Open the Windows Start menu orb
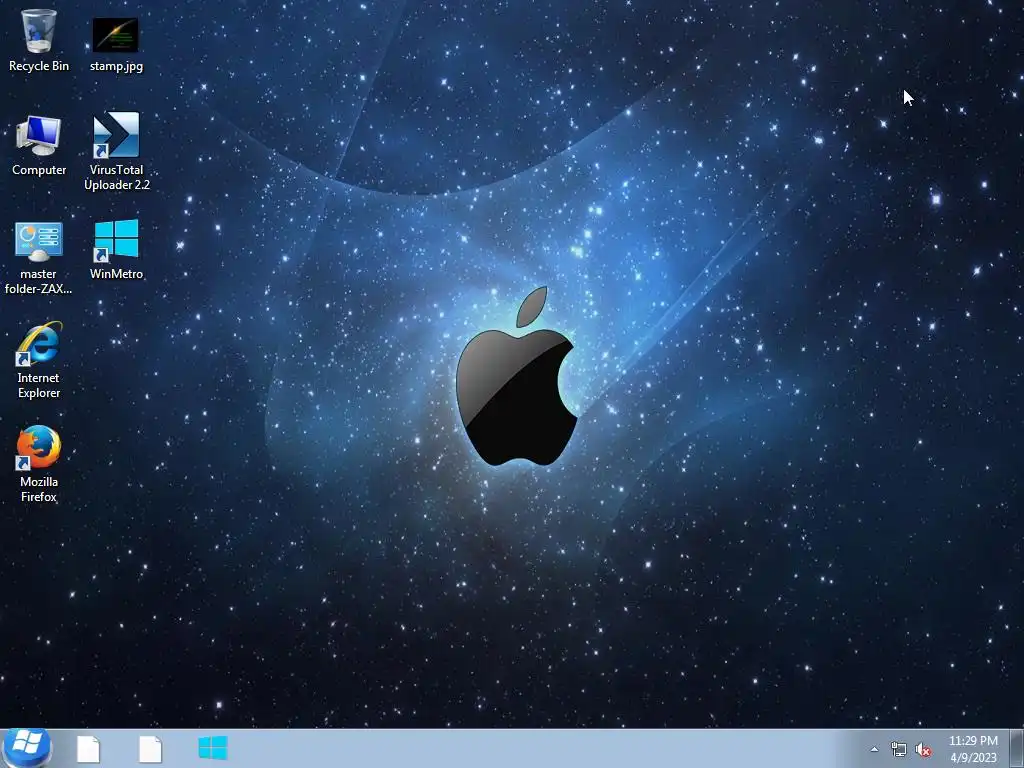 [x=27, y=748]
